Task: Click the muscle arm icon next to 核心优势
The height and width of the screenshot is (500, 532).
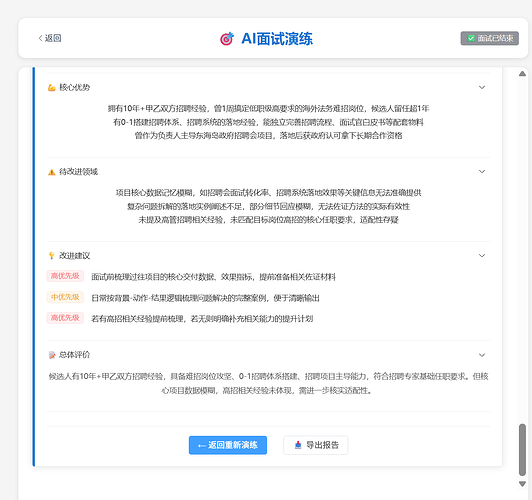Action: (52, 88)
